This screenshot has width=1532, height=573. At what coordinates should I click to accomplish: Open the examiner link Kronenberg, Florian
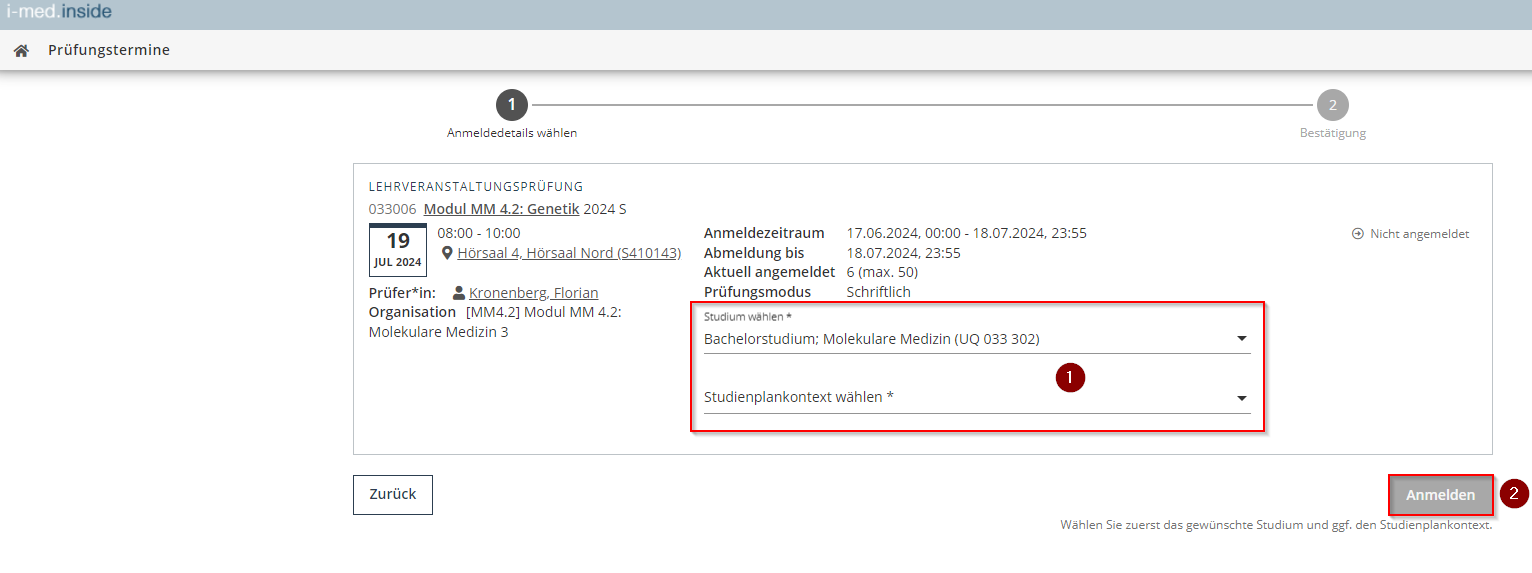click(x=534, y=293)
